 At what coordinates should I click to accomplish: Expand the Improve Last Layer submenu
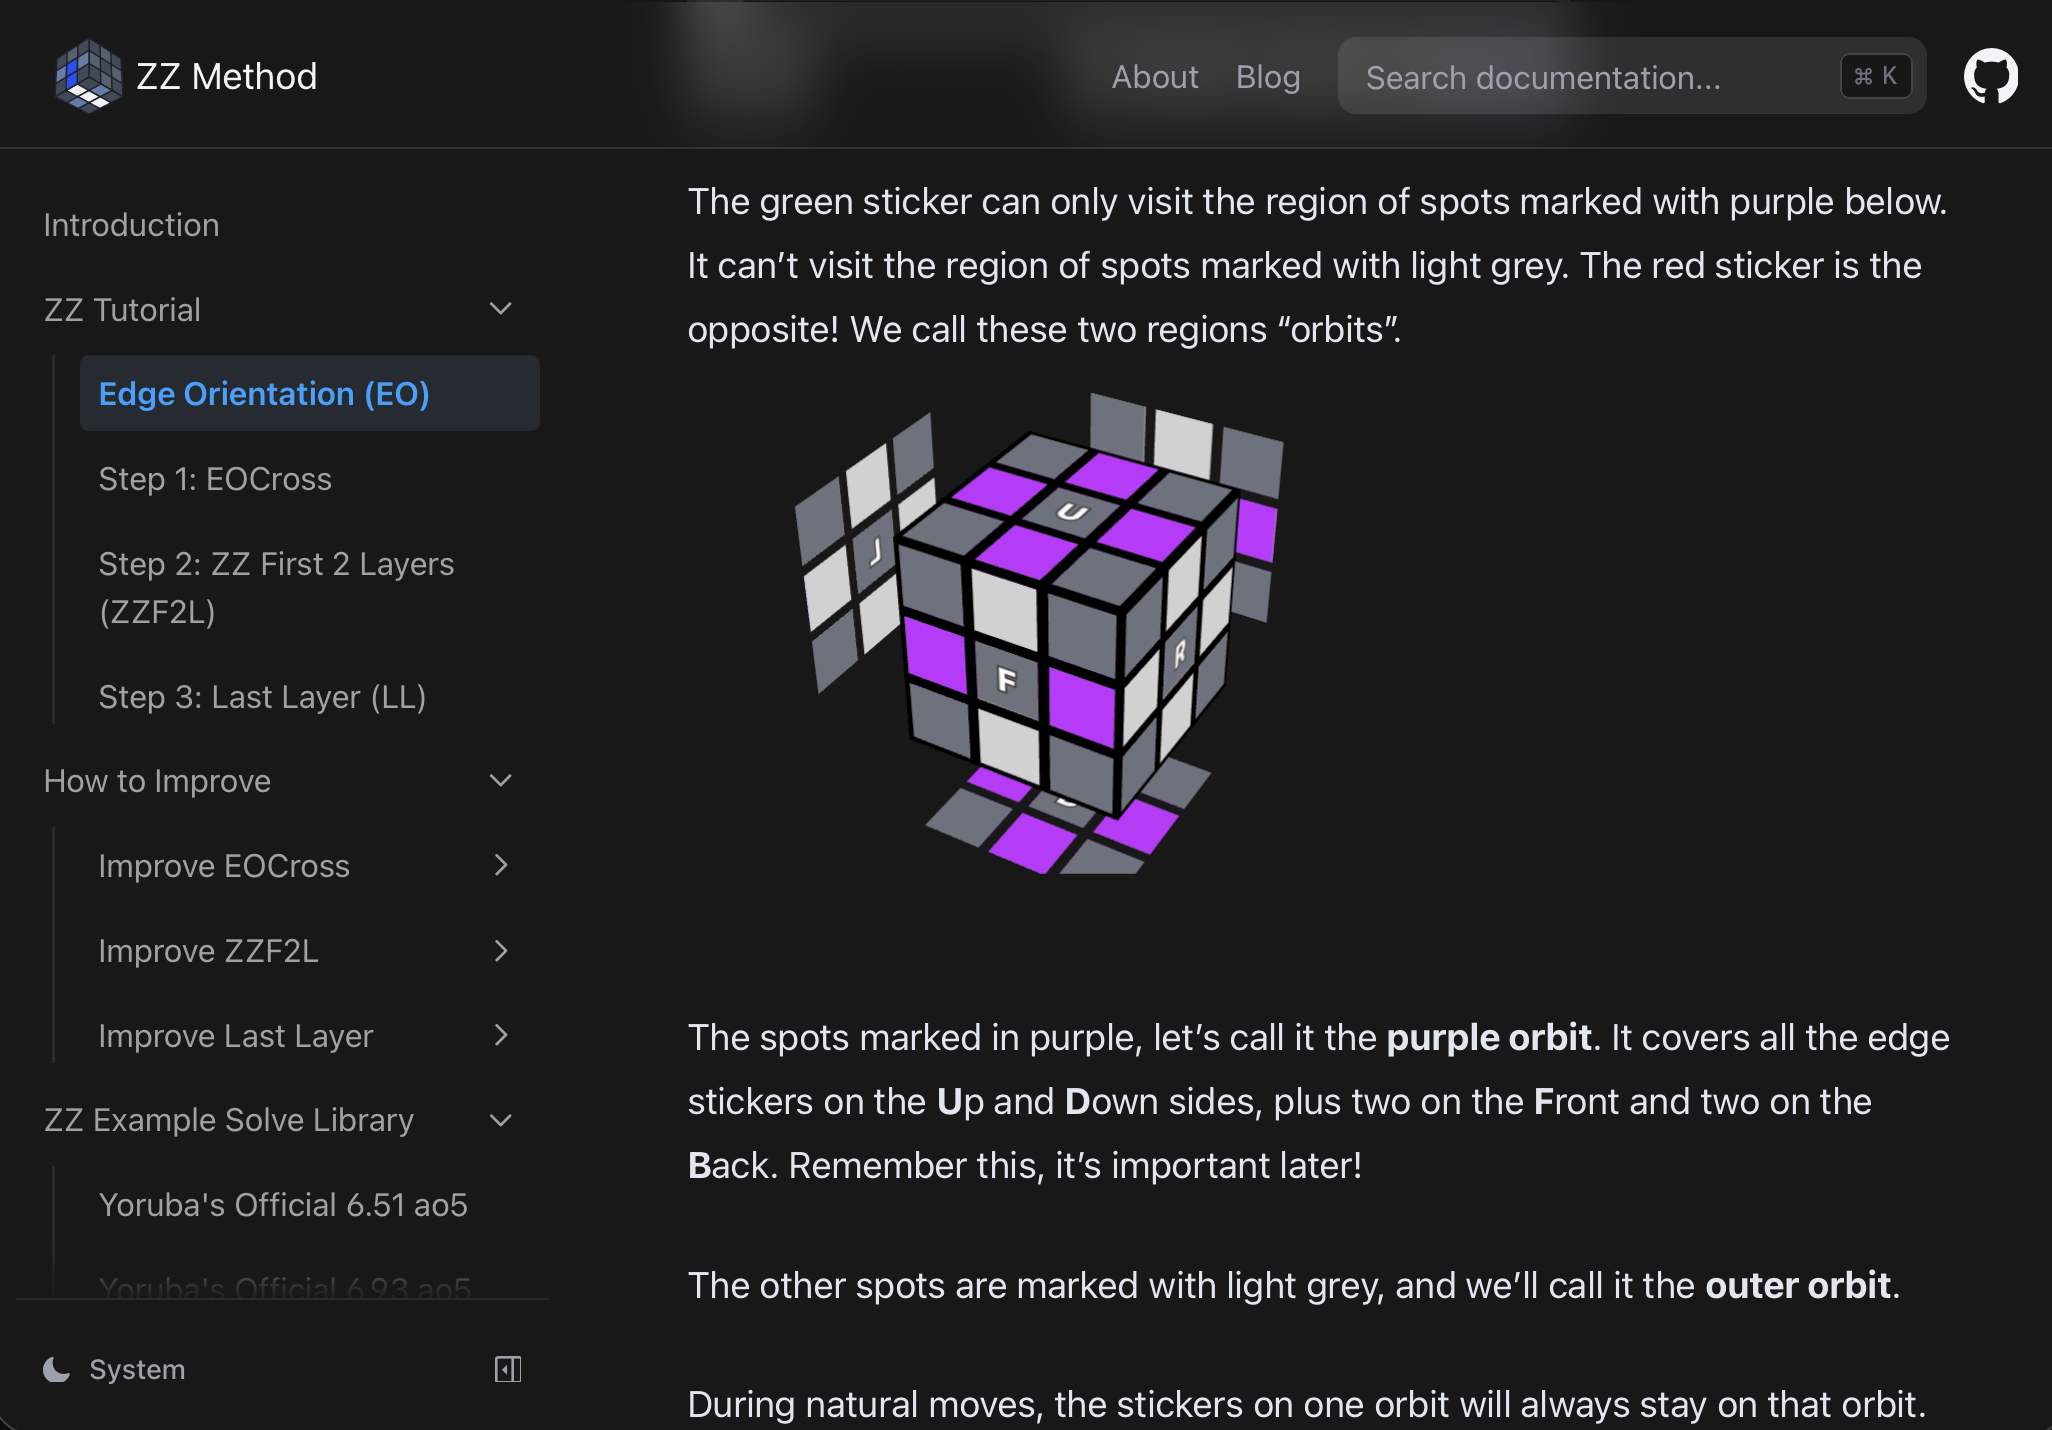tap(501, 1035)
